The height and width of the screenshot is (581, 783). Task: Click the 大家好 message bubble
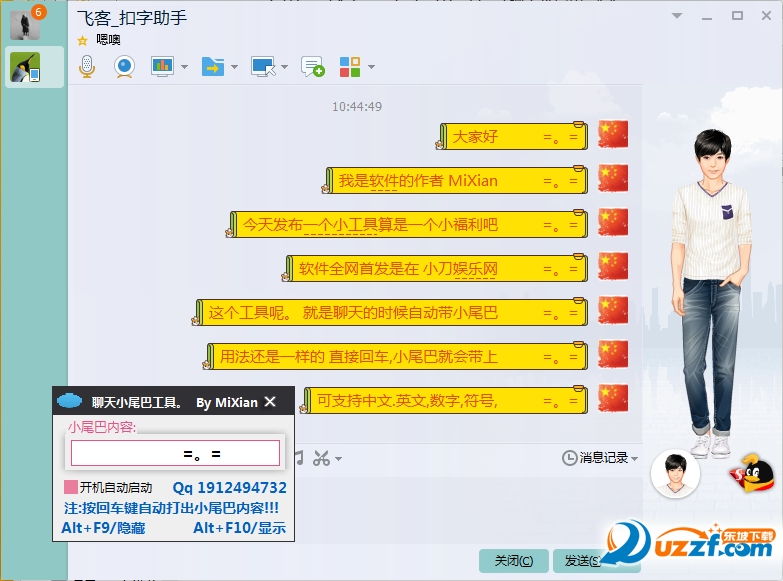511,136
